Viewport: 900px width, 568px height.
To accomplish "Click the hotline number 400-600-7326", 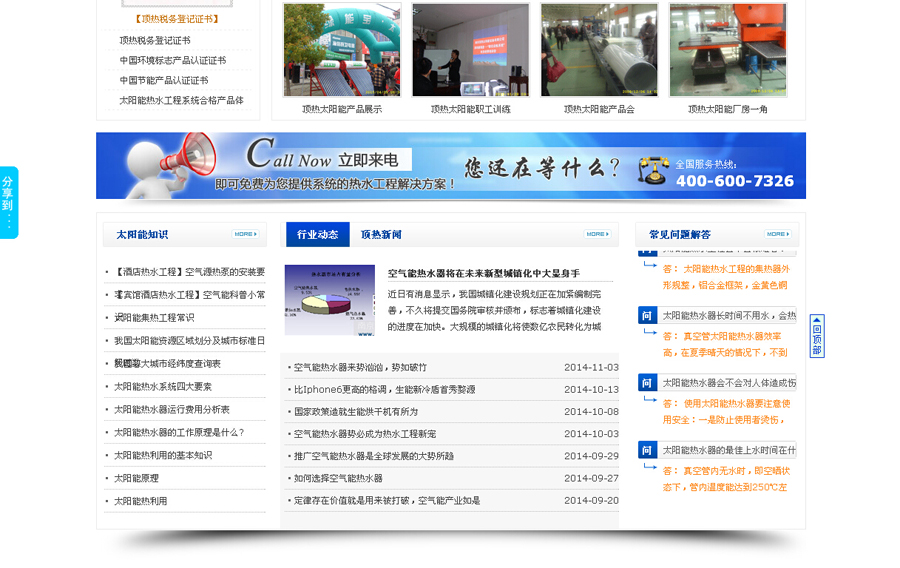I will 735,181.
